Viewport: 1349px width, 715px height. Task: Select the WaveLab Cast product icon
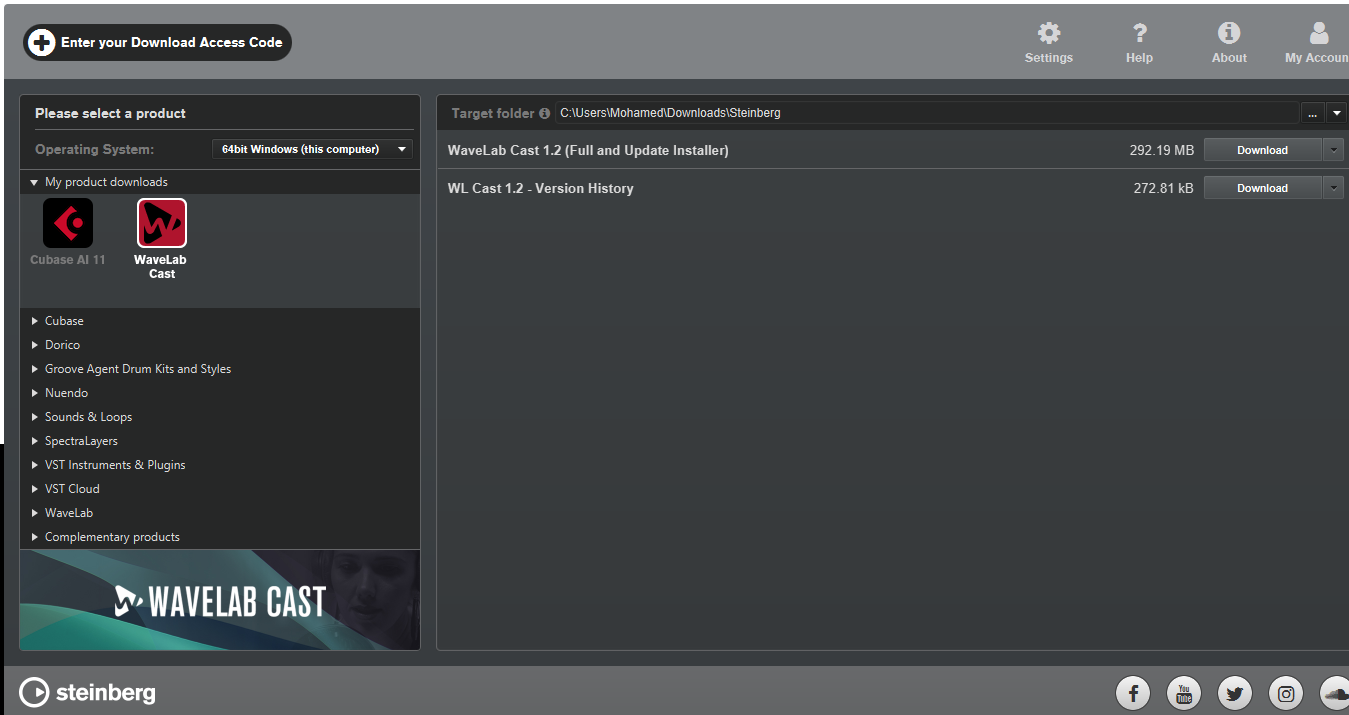tap(162, 223)
